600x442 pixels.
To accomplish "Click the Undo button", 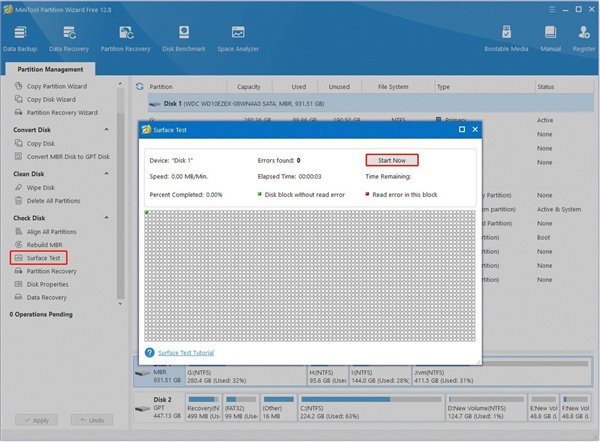I will coord(92,420).
